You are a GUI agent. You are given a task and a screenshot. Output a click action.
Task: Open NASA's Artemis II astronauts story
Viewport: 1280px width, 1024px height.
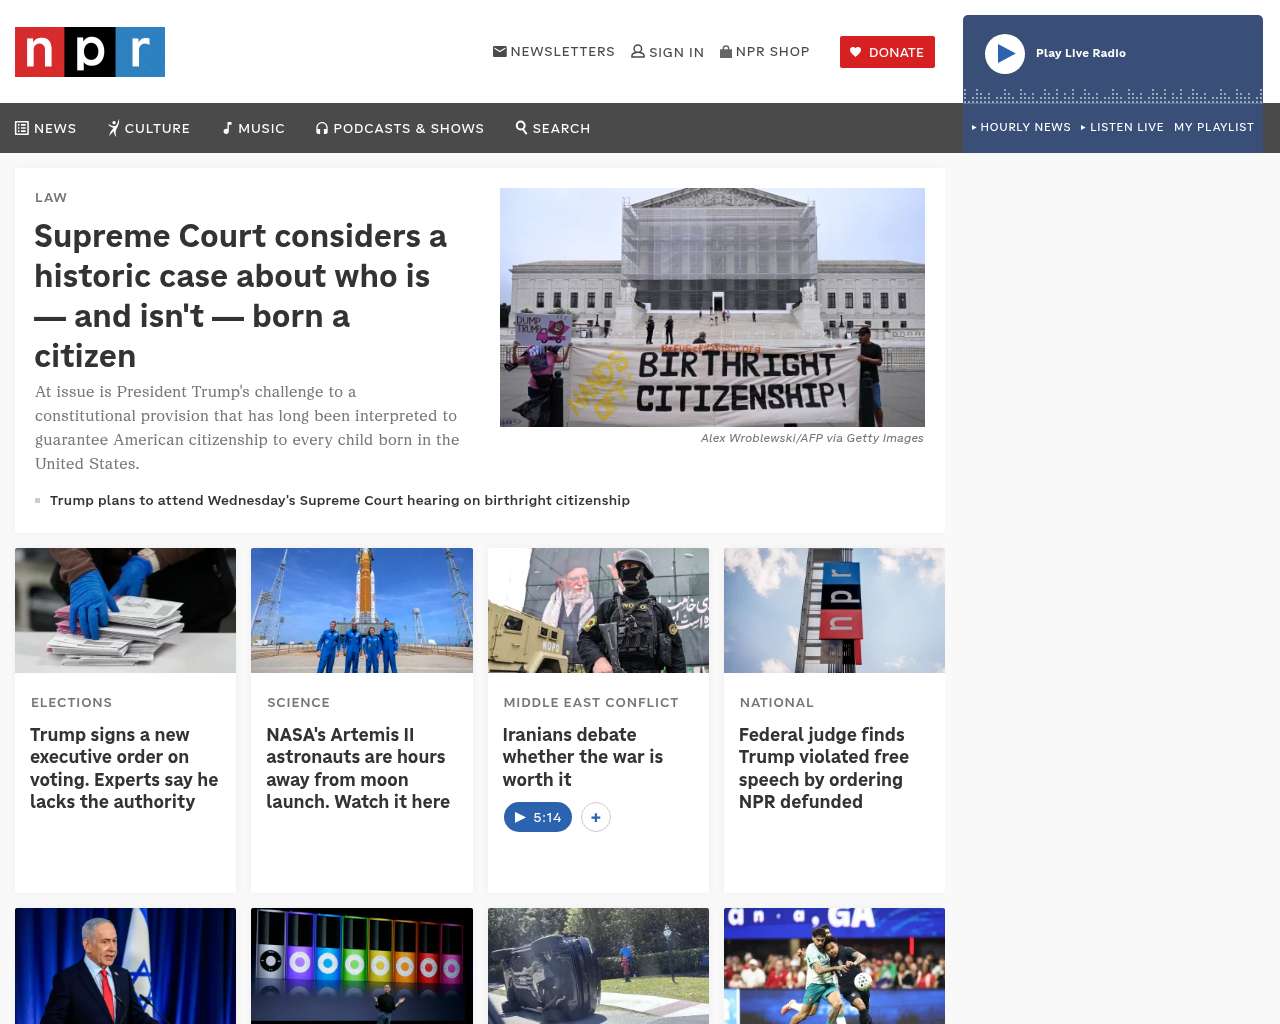pyautogui.click(x=358, y=768)
